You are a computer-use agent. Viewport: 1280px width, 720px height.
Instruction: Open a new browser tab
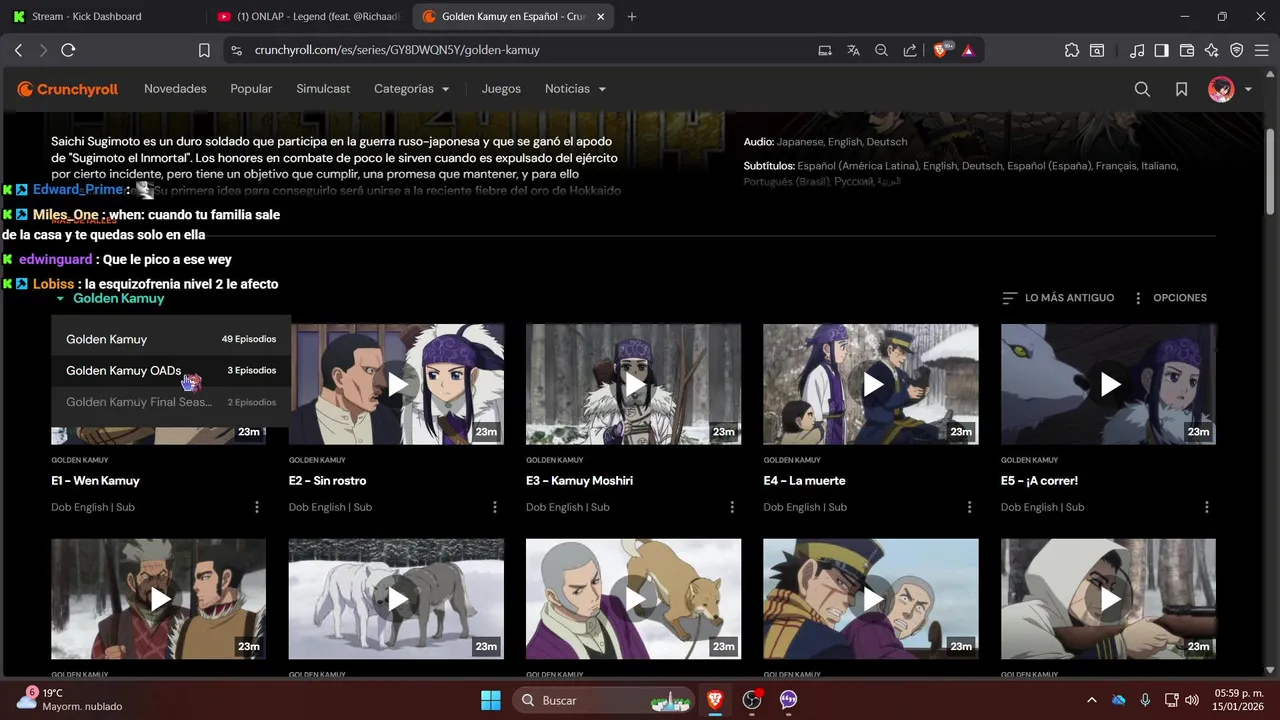(x=632, y=16)
